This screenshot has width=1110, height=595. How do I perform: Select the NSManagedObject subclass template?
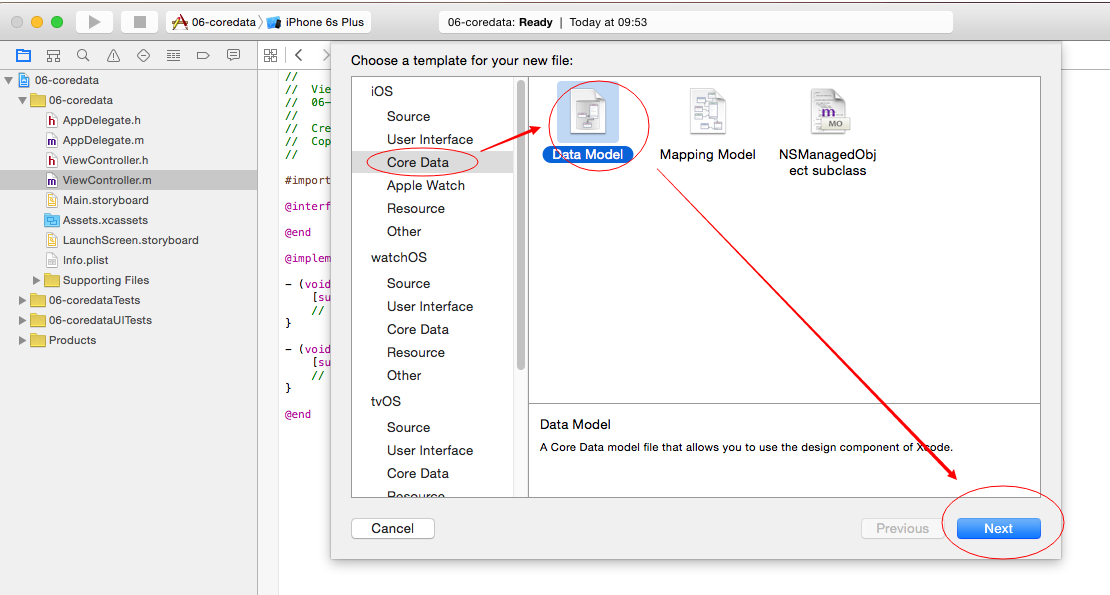tap(828, 132)
